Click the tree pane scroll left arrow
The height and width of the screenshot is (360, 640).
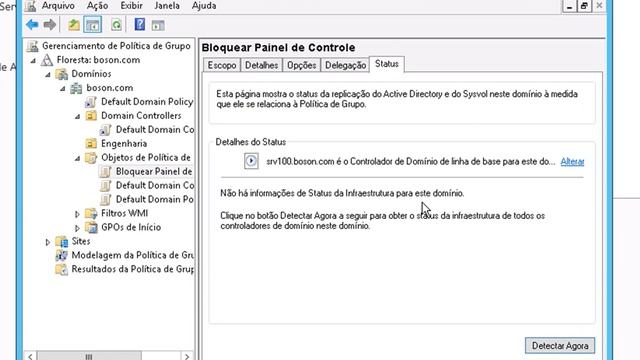click(31, 356)
